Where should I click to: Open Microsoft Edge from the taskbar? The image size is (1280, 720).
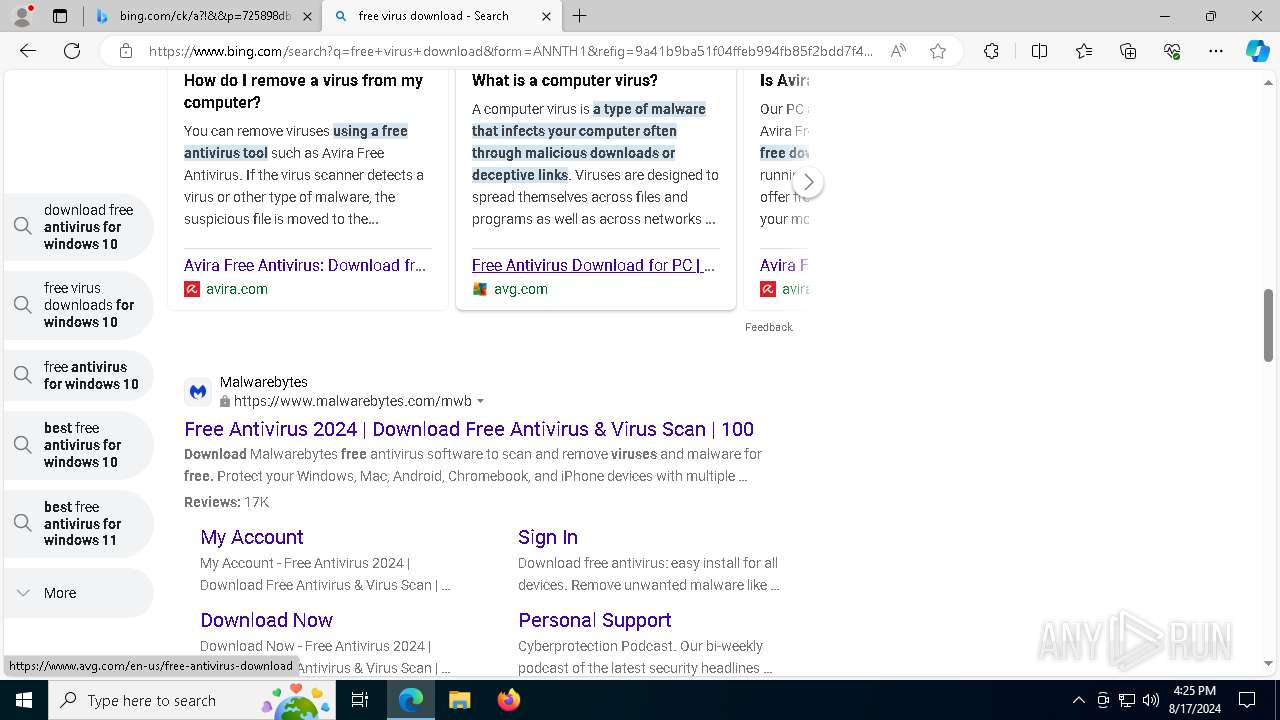411,700
